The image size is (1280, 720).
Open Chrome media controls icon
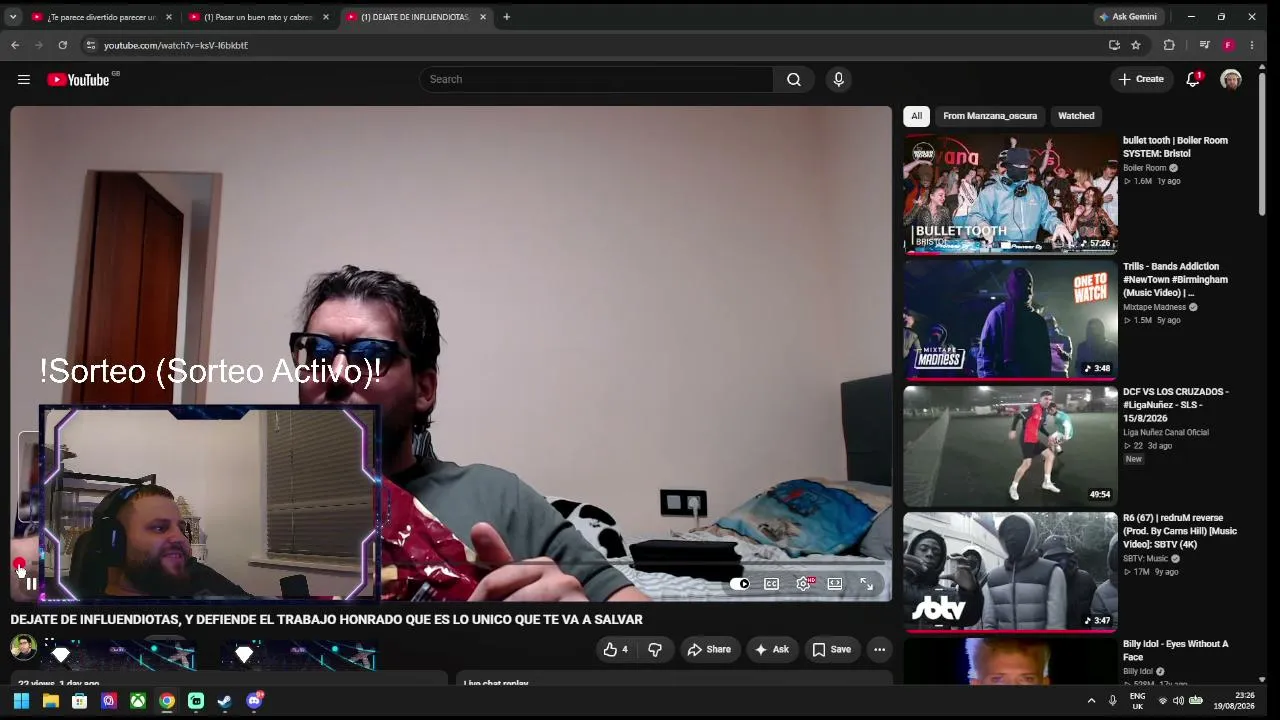(x=1204, y=45)
